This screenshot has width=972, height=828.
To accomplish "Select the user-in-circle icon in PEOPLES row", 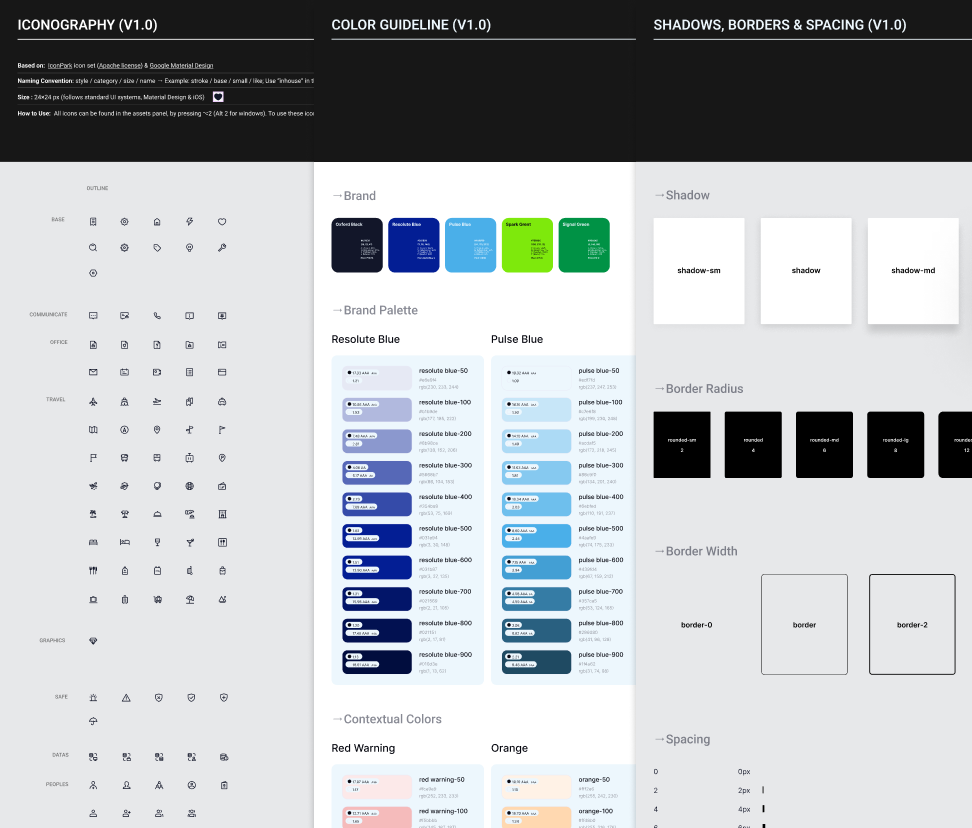I will click(192, 785).
